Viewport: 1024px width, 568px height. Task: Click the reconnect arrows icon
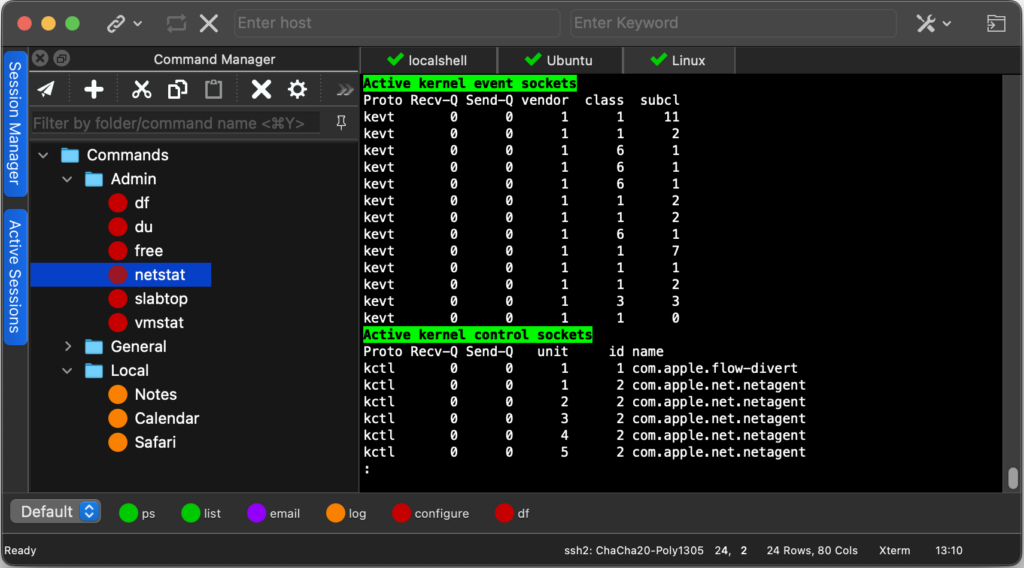[x=176, y=23]
